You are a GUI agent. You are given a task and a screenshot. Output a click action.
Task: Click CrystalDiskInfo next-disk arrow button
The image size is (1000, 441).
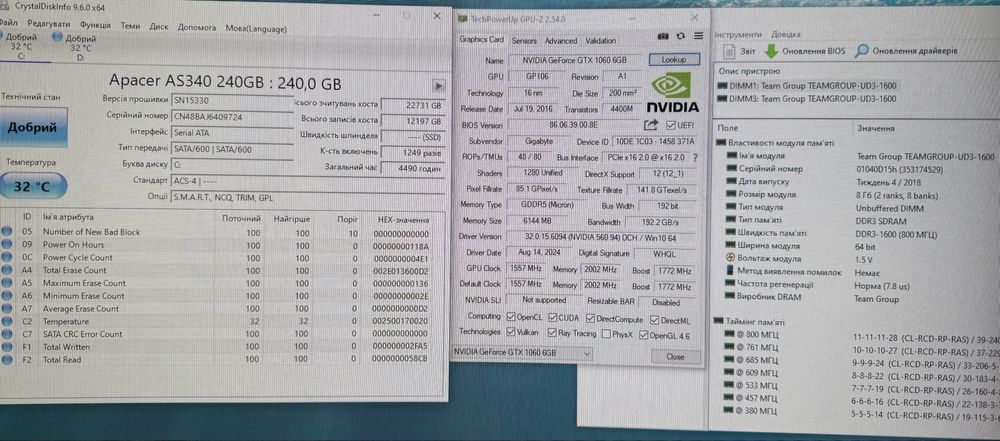click(438, 85)
